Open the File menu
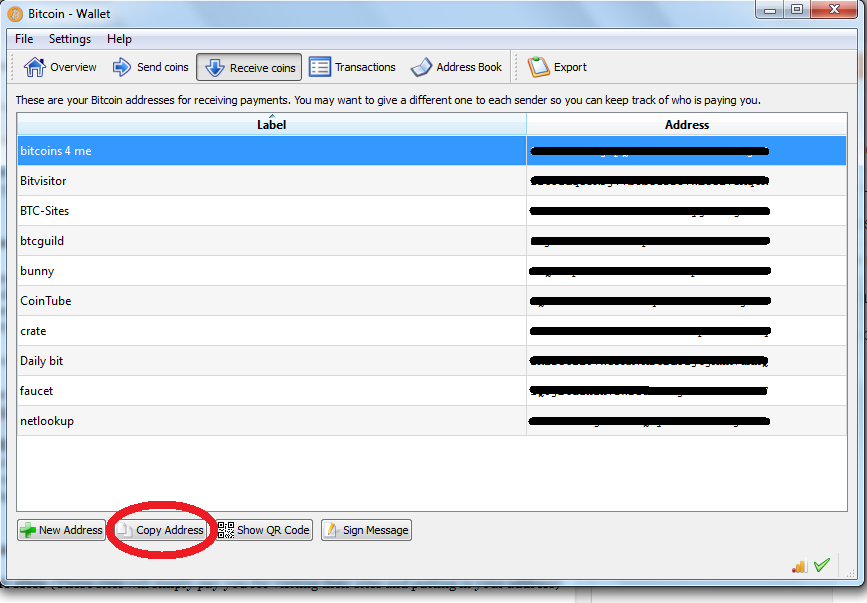 click(x=24, y=39)
